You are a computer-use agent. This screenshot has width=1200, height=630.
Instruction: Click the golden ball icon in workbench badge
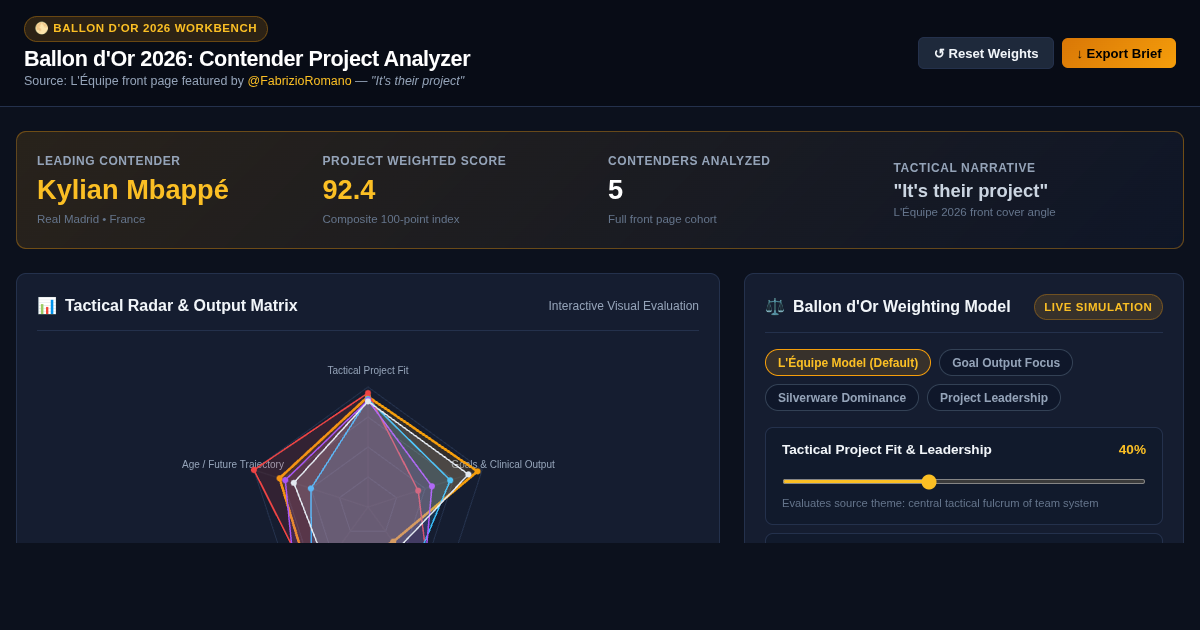pyautogui.click(x=42, y=28)
